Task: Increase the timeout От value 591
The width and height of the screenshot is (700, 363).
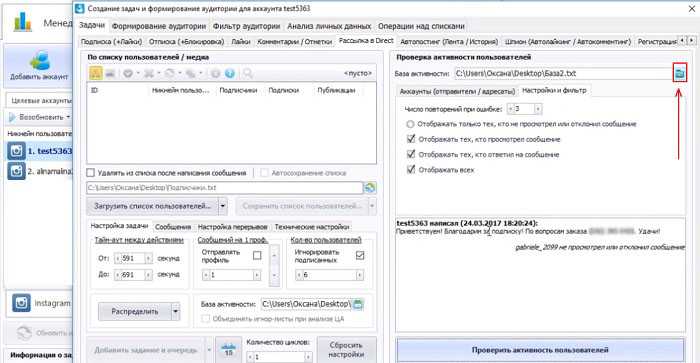Action: [x=149, y=258]
